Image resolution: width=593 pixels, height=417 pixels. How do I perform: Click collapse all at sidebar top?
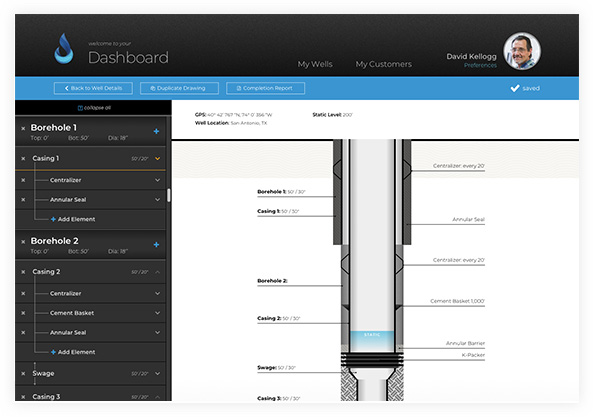point(94,108)
